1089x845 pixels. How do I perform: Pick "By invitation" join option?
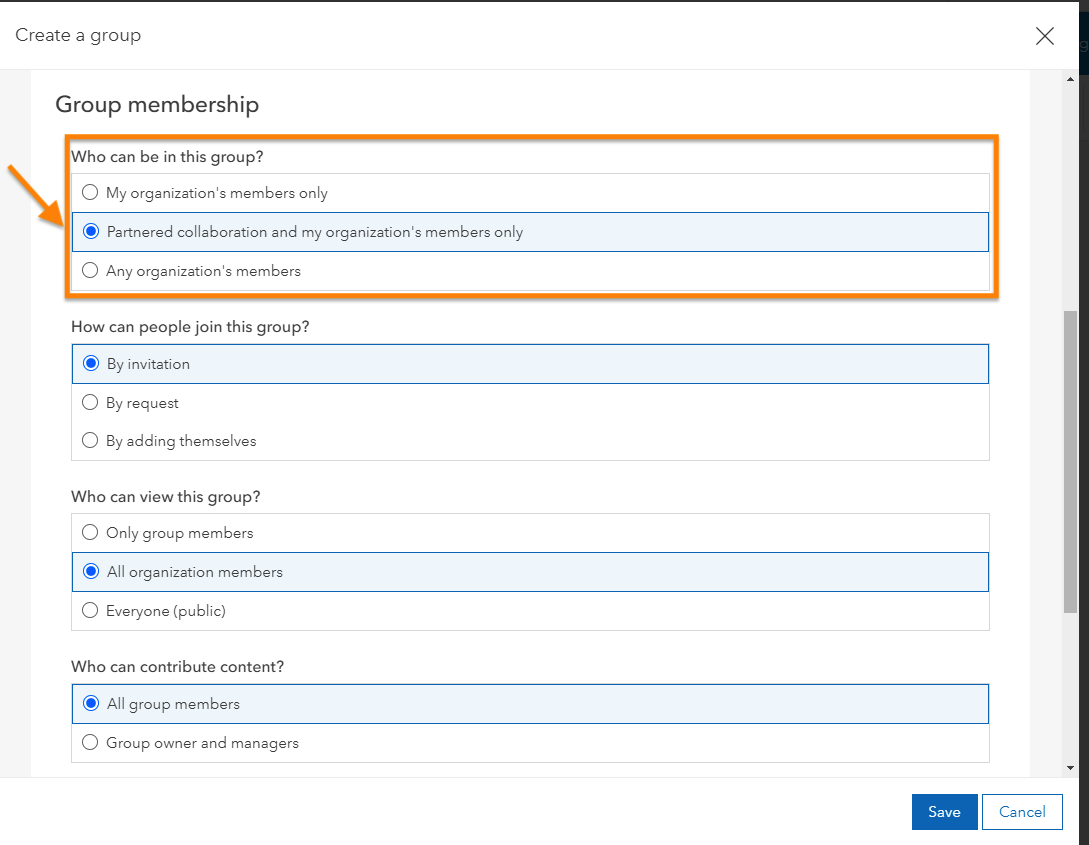click(91, 364)
